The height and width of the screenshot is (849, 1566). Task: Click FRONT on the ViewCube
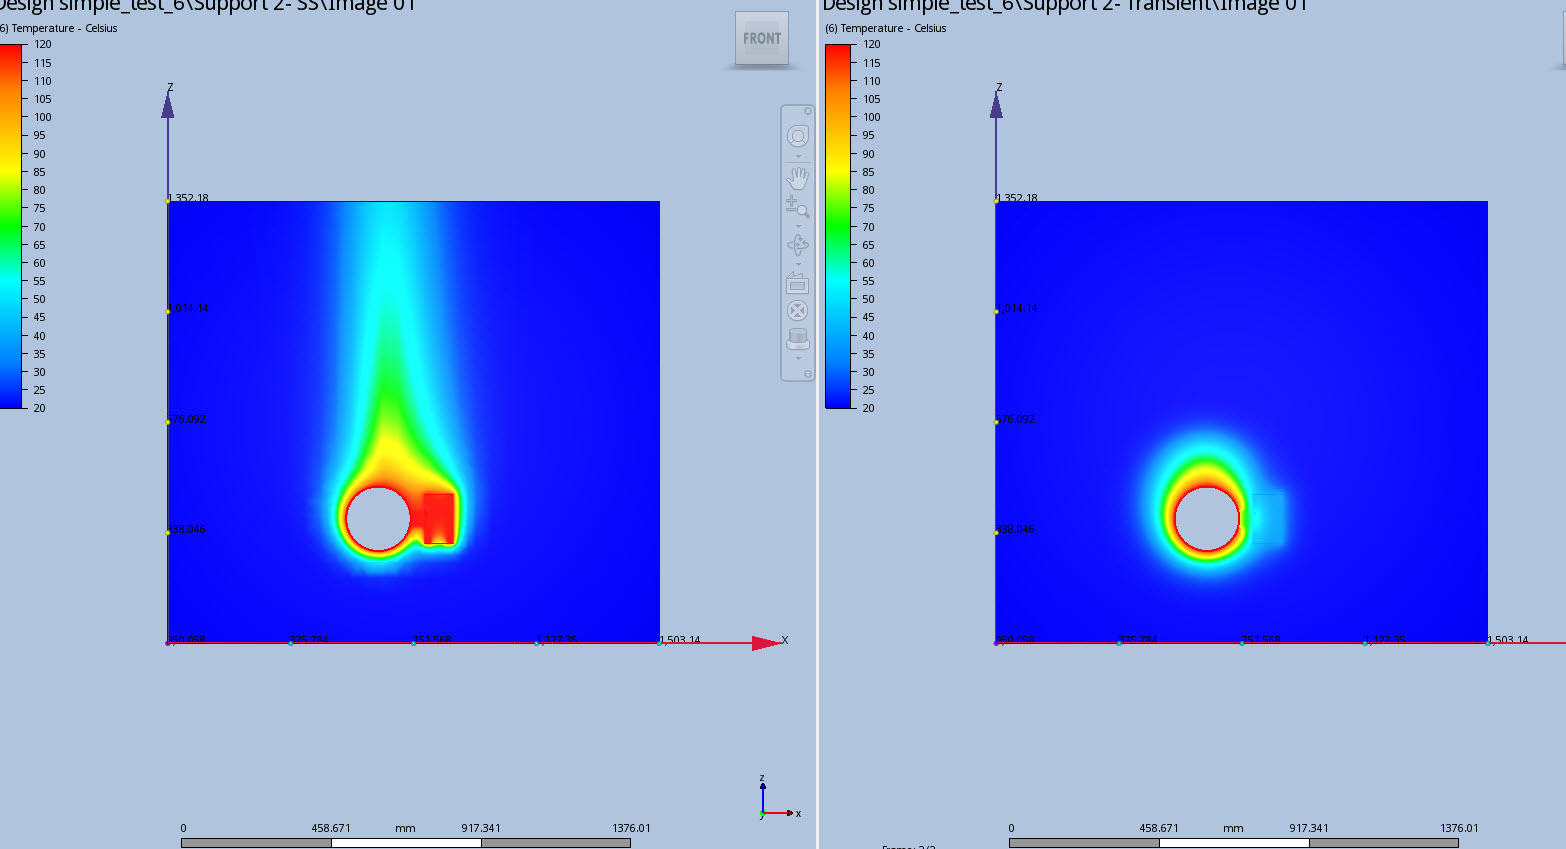762,39
